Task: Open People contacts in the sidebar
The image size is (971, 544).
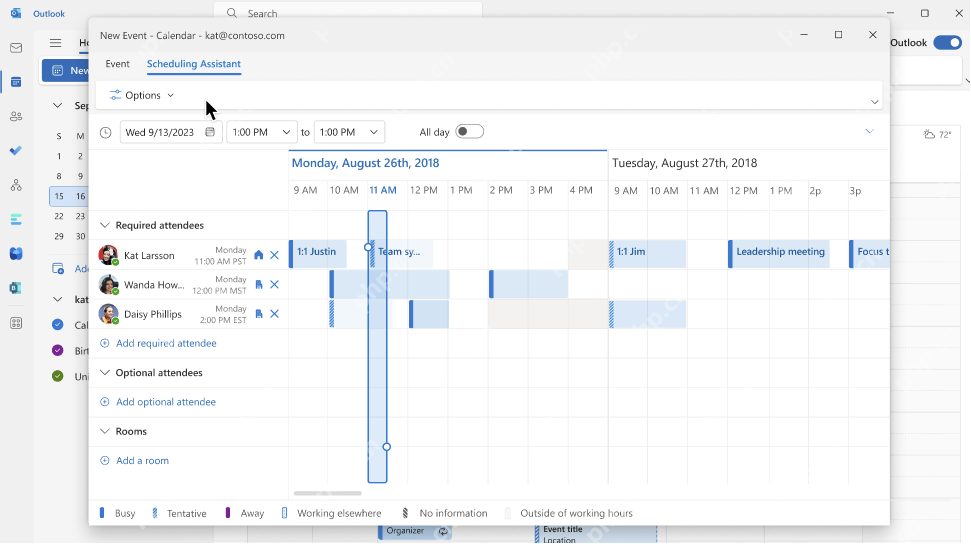Action: (x=16, y=116)
